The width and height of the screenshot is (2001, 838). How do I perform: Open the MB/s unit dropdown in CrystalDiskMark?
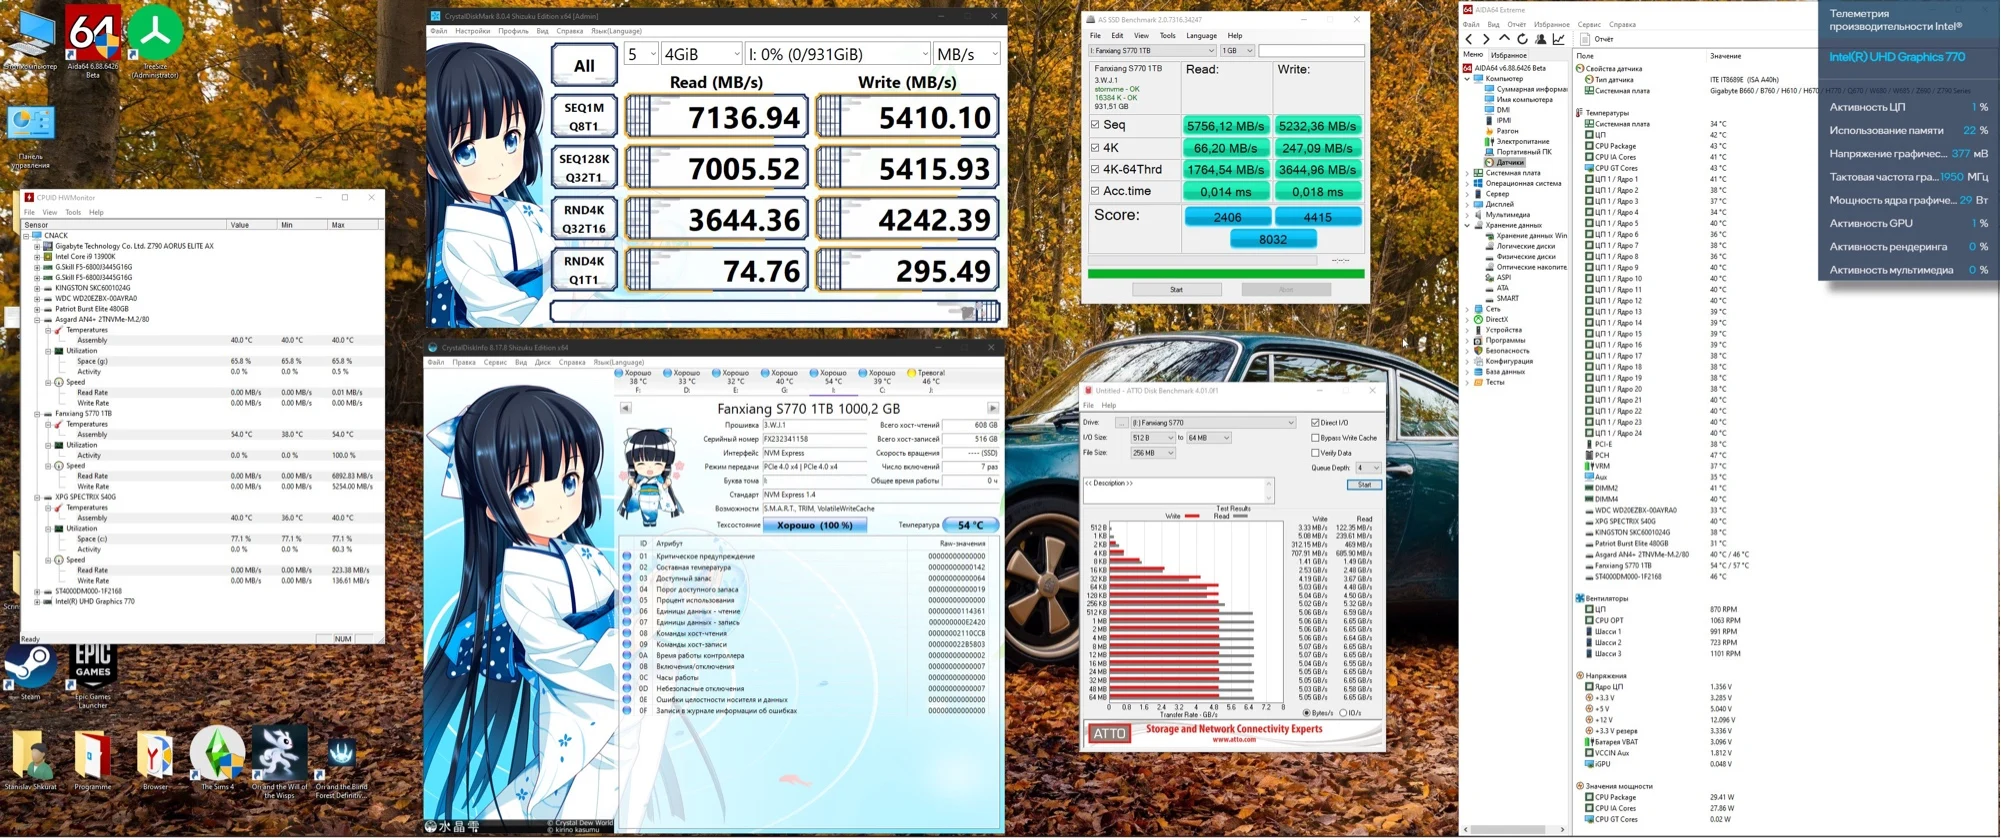pyautogui.click(x=967, y=54)
